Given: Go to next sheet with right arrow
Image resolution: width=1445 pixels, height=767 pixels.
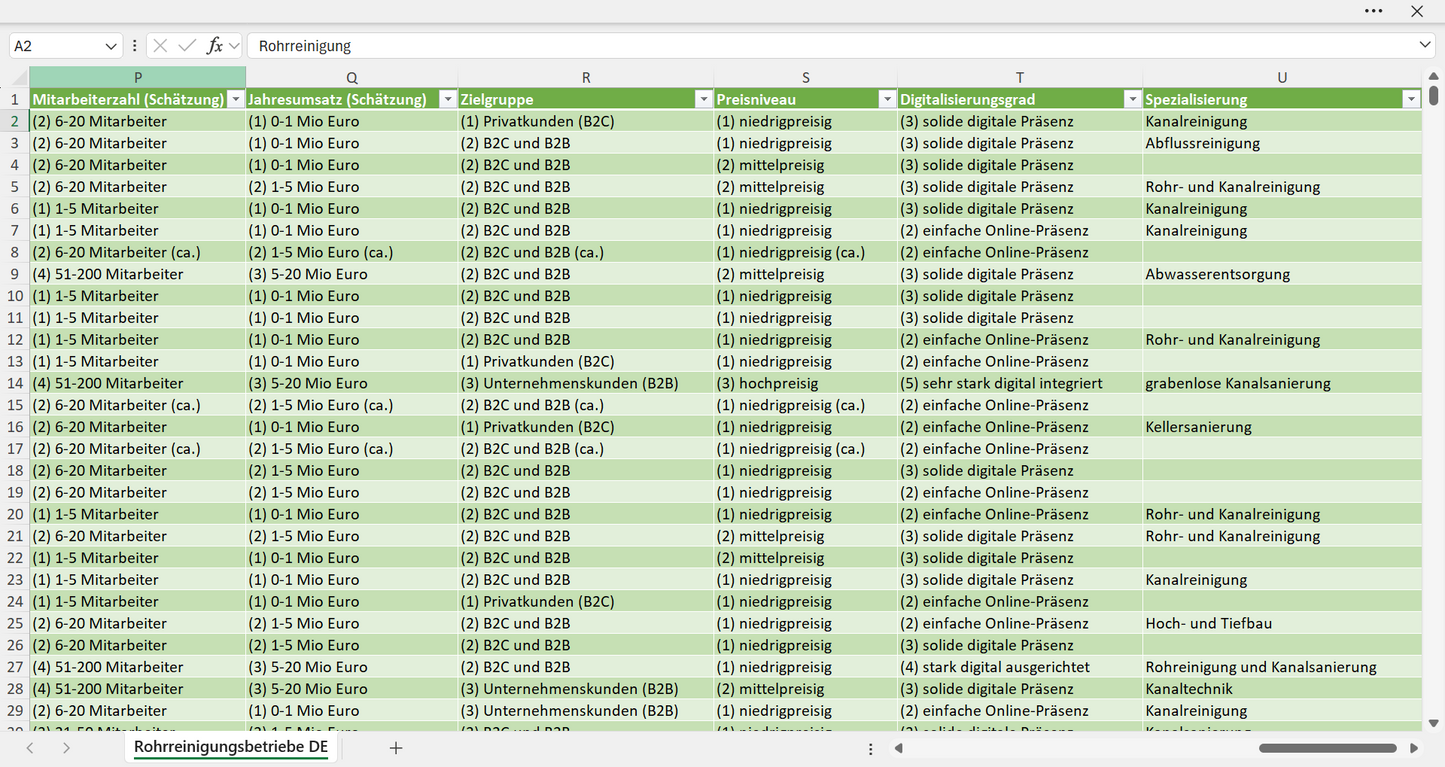Looking at the screenshot, I should tap(66, 748).
